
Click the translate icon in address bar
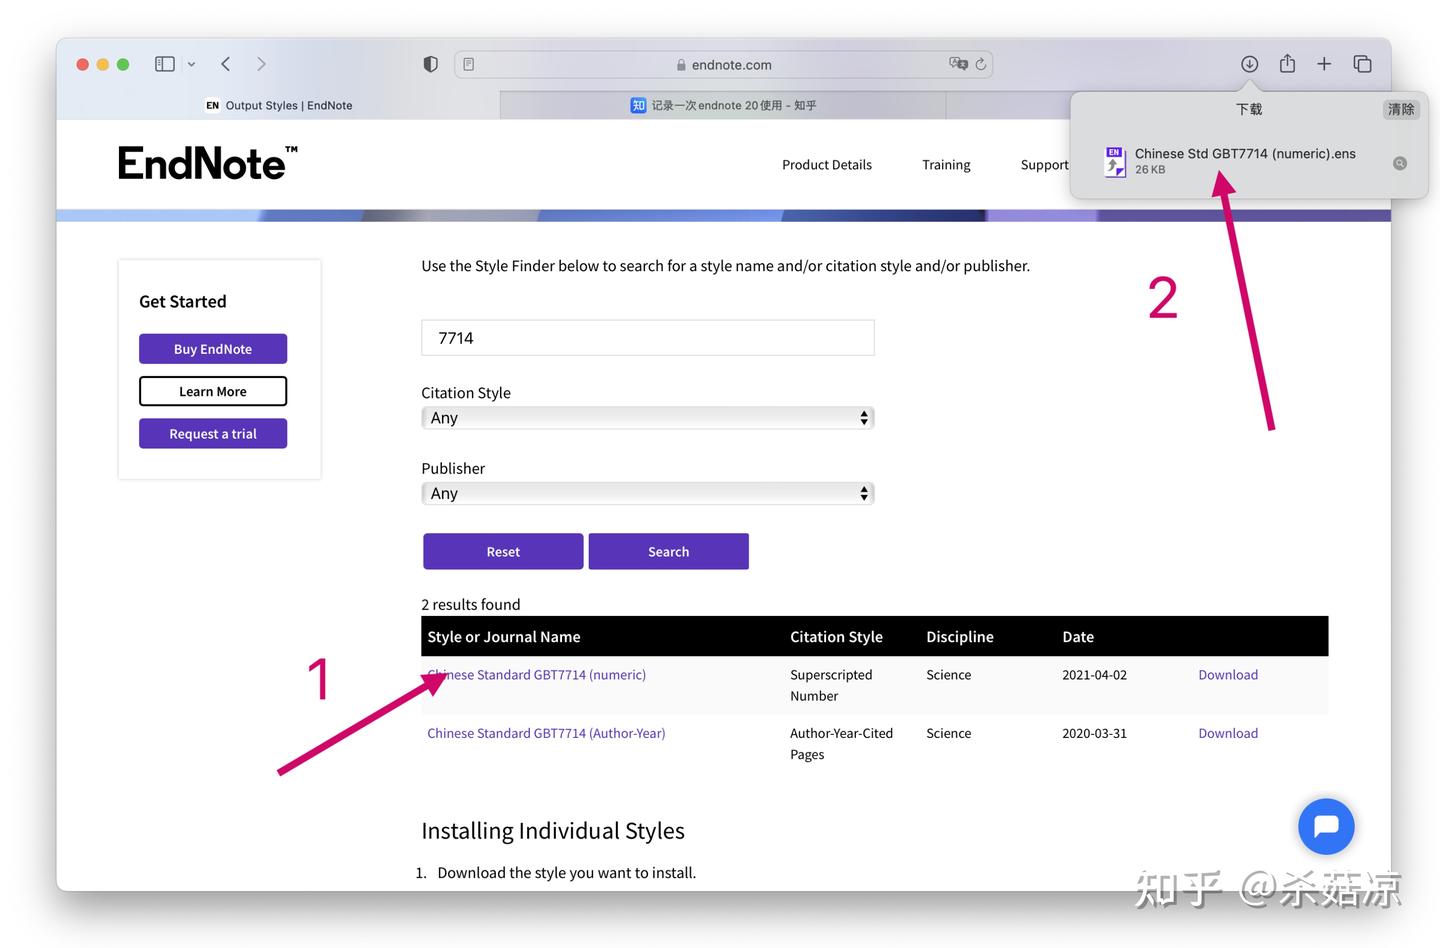click(958, 64)
